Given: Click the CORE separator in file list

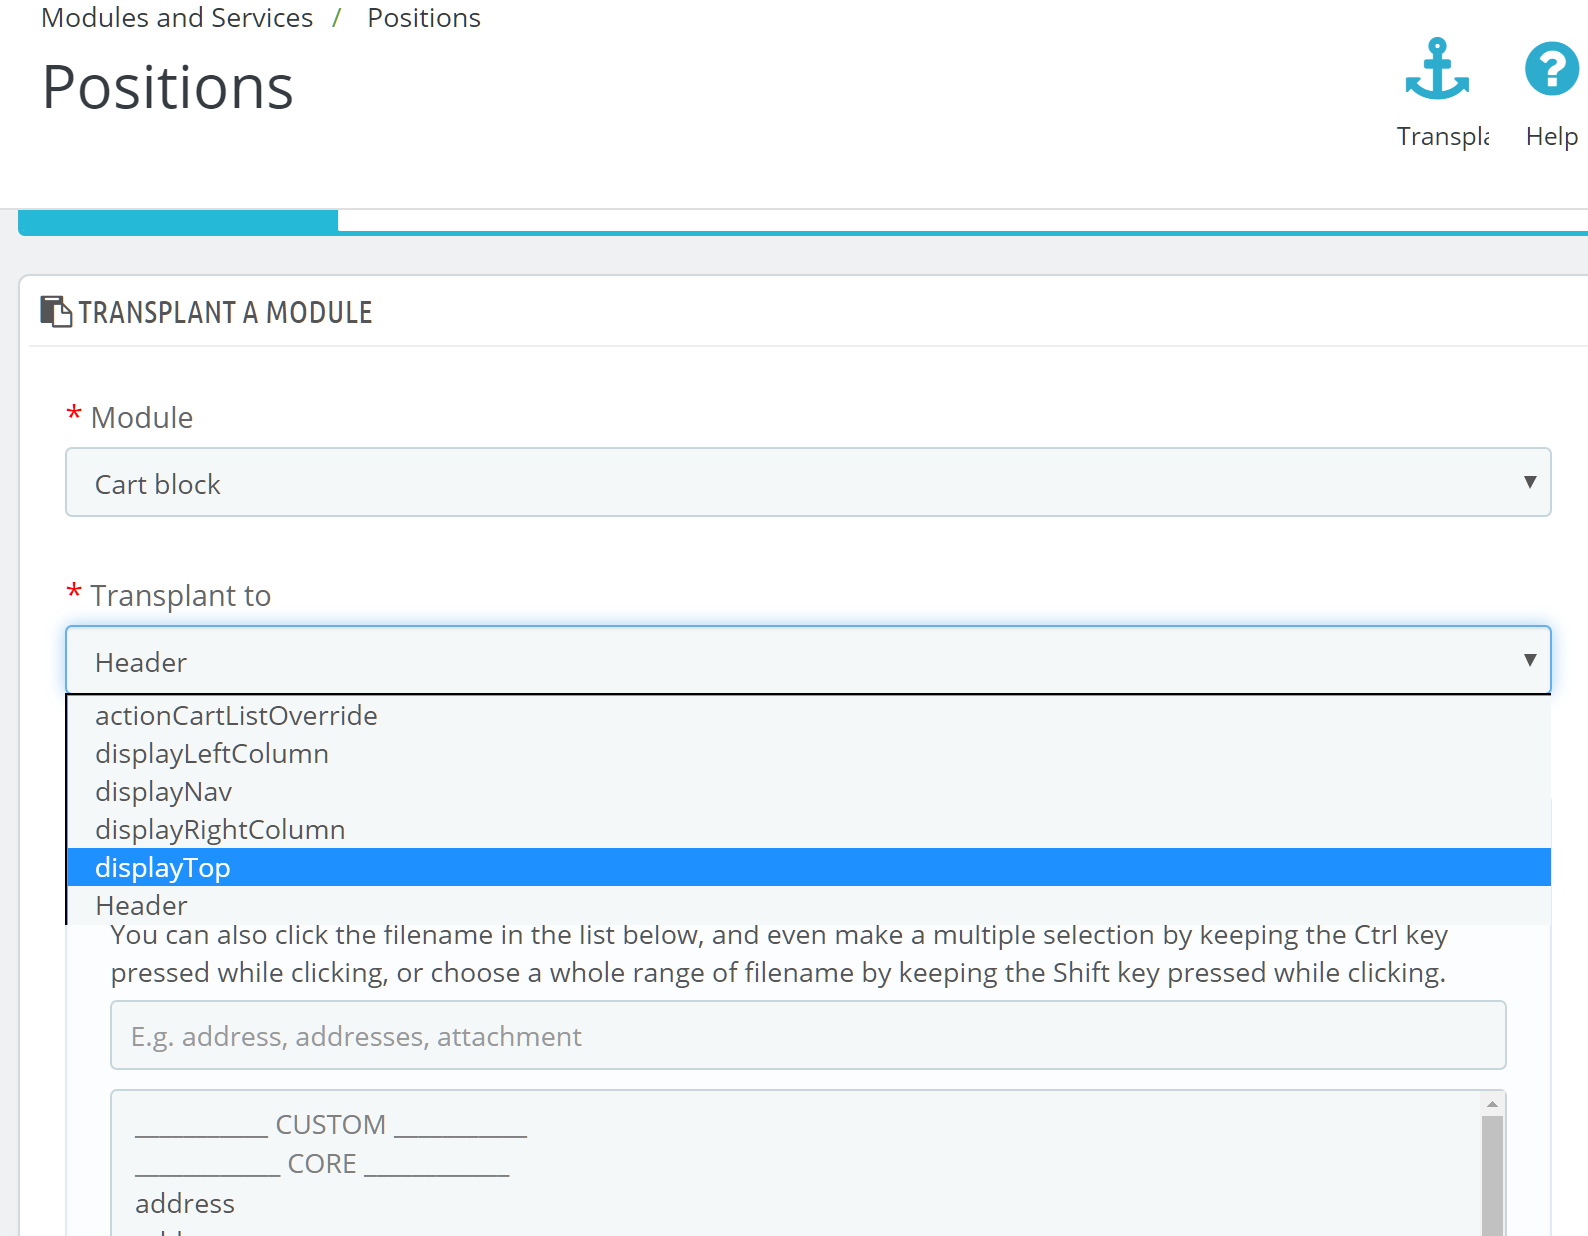Looking at the screenshot, I should click(322, 1164).
